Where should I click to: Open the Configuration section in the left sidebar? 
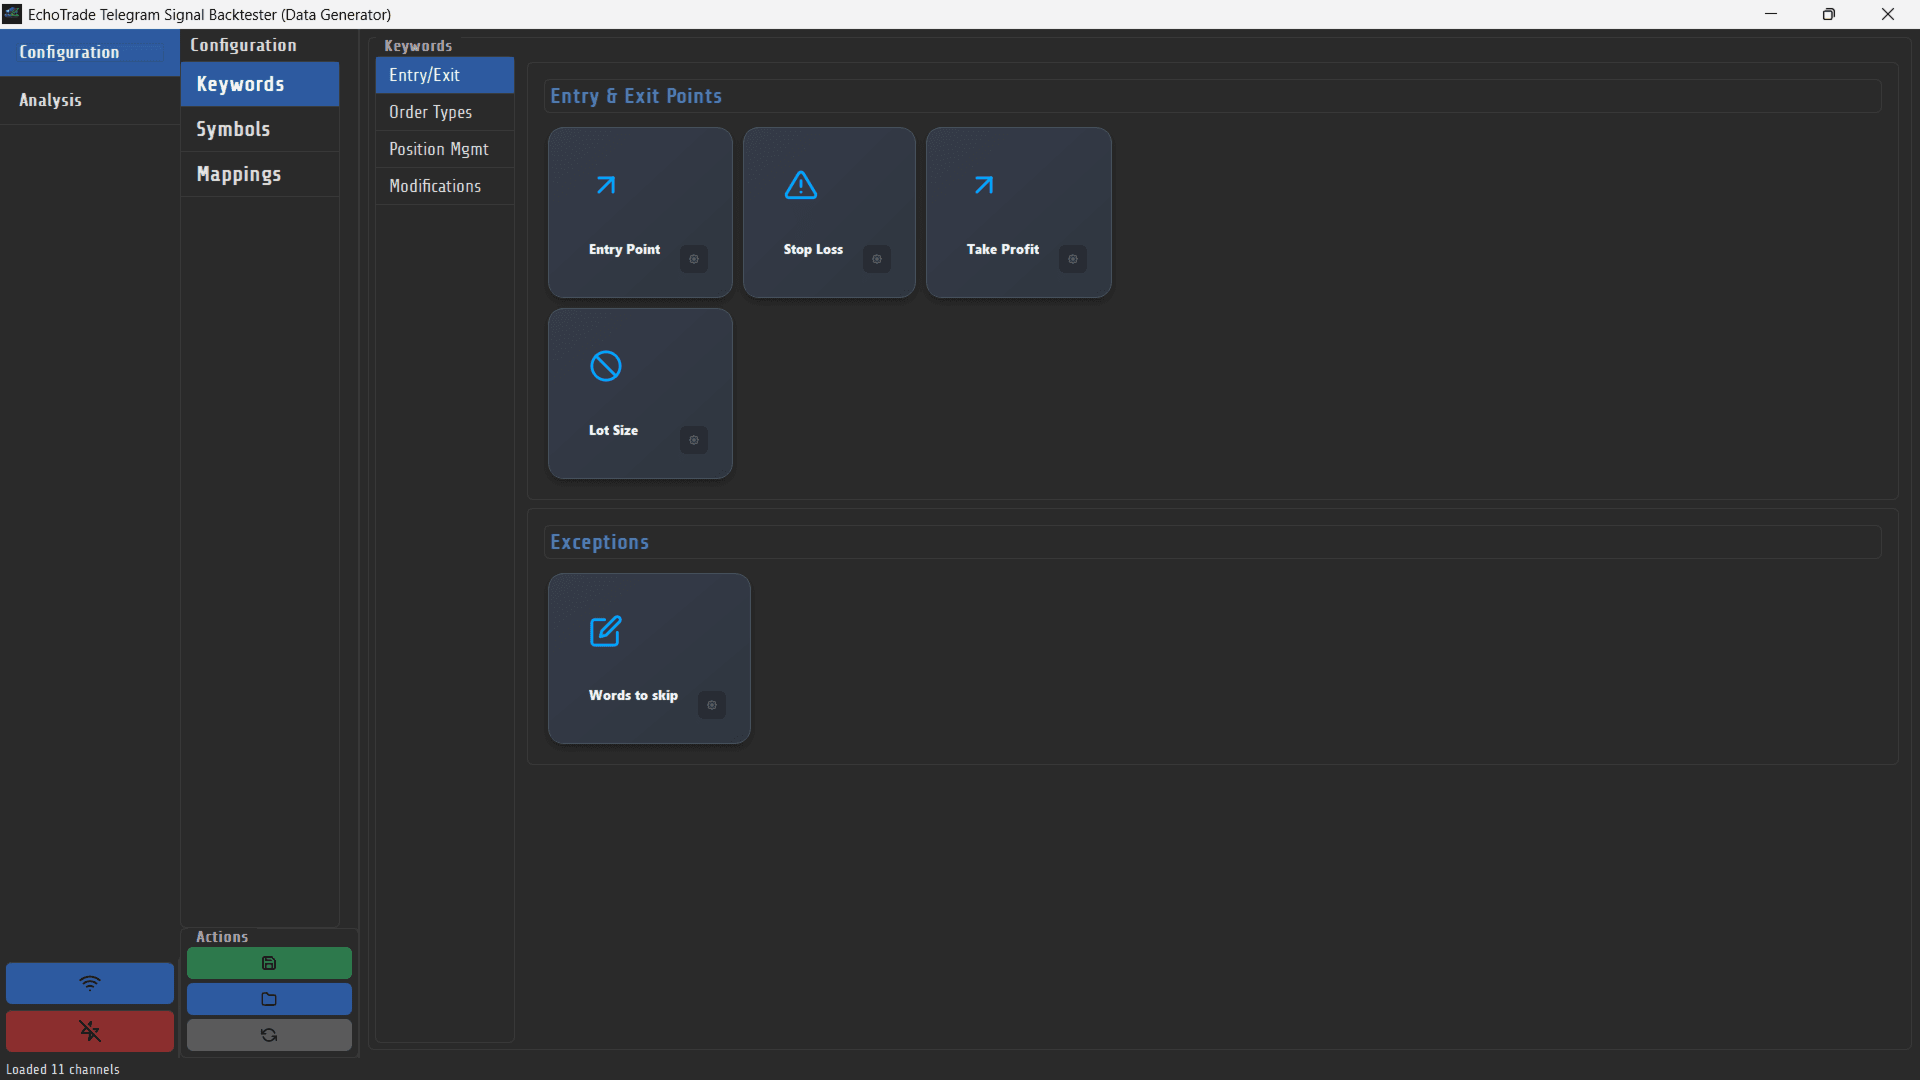point(89,52)
